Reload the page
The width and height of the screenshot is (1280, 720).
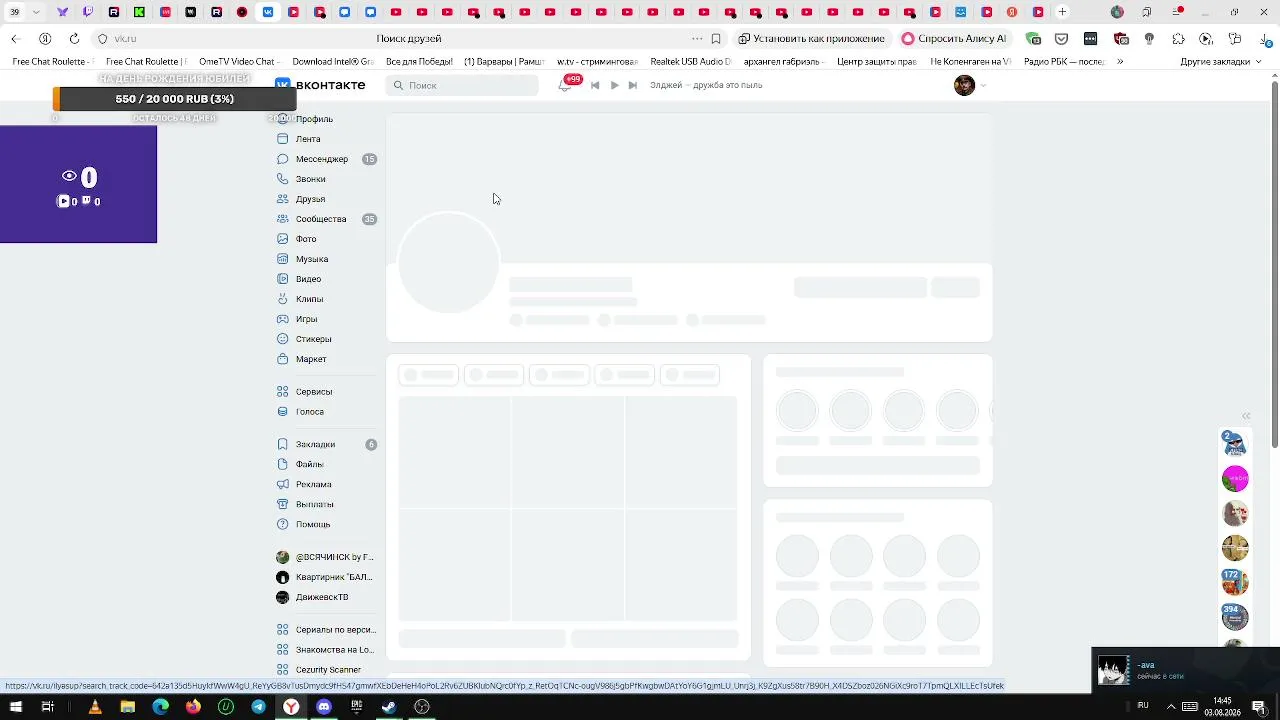point(74,38)
